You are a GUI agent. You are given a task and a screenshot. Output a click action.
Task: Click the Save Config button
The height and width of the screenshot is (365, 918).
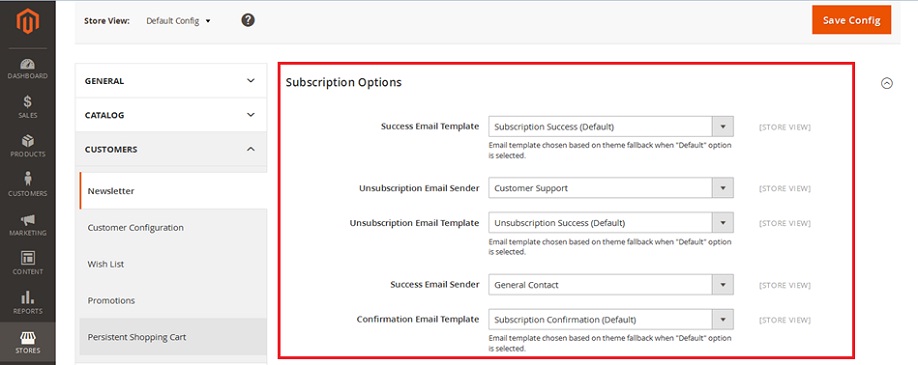851,20
